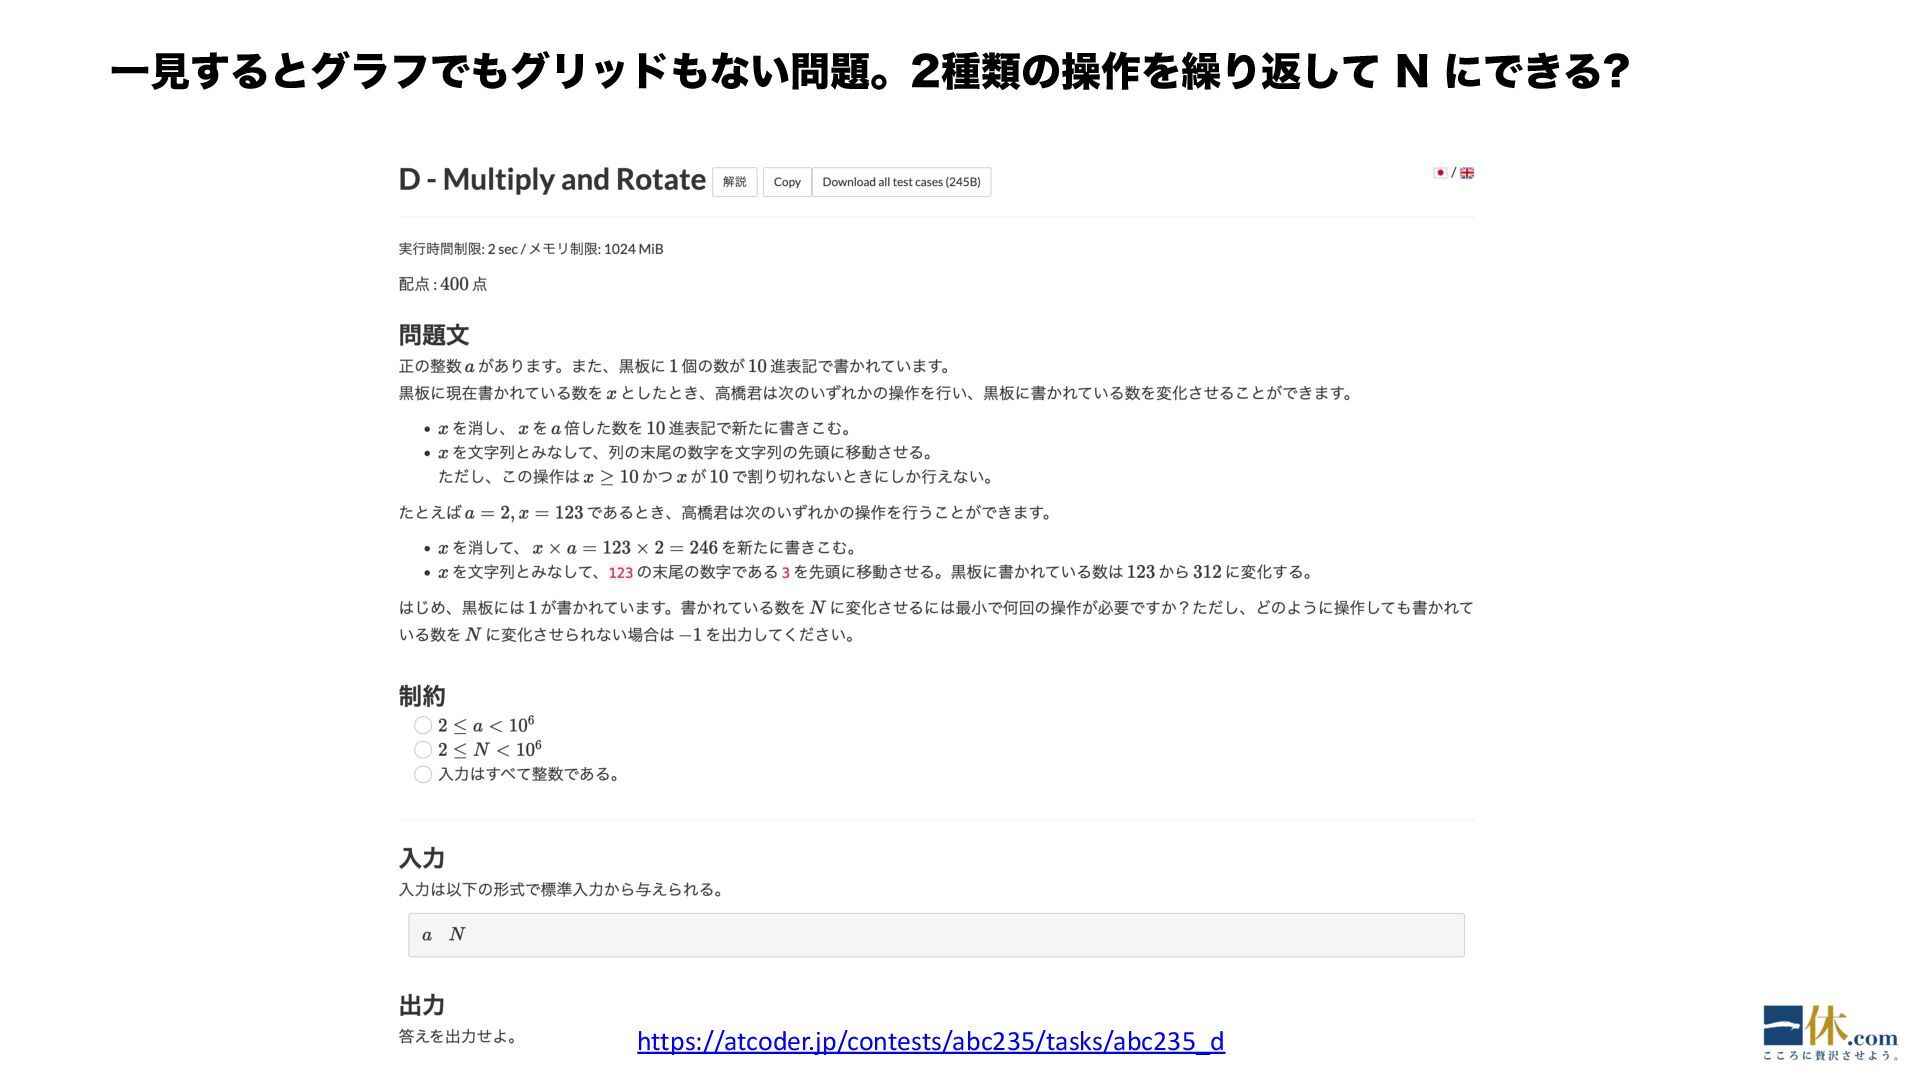The height and width of the screenshot is (1080, 1920).
Task: Click the red 123 highlighted text
Action: 620,573
